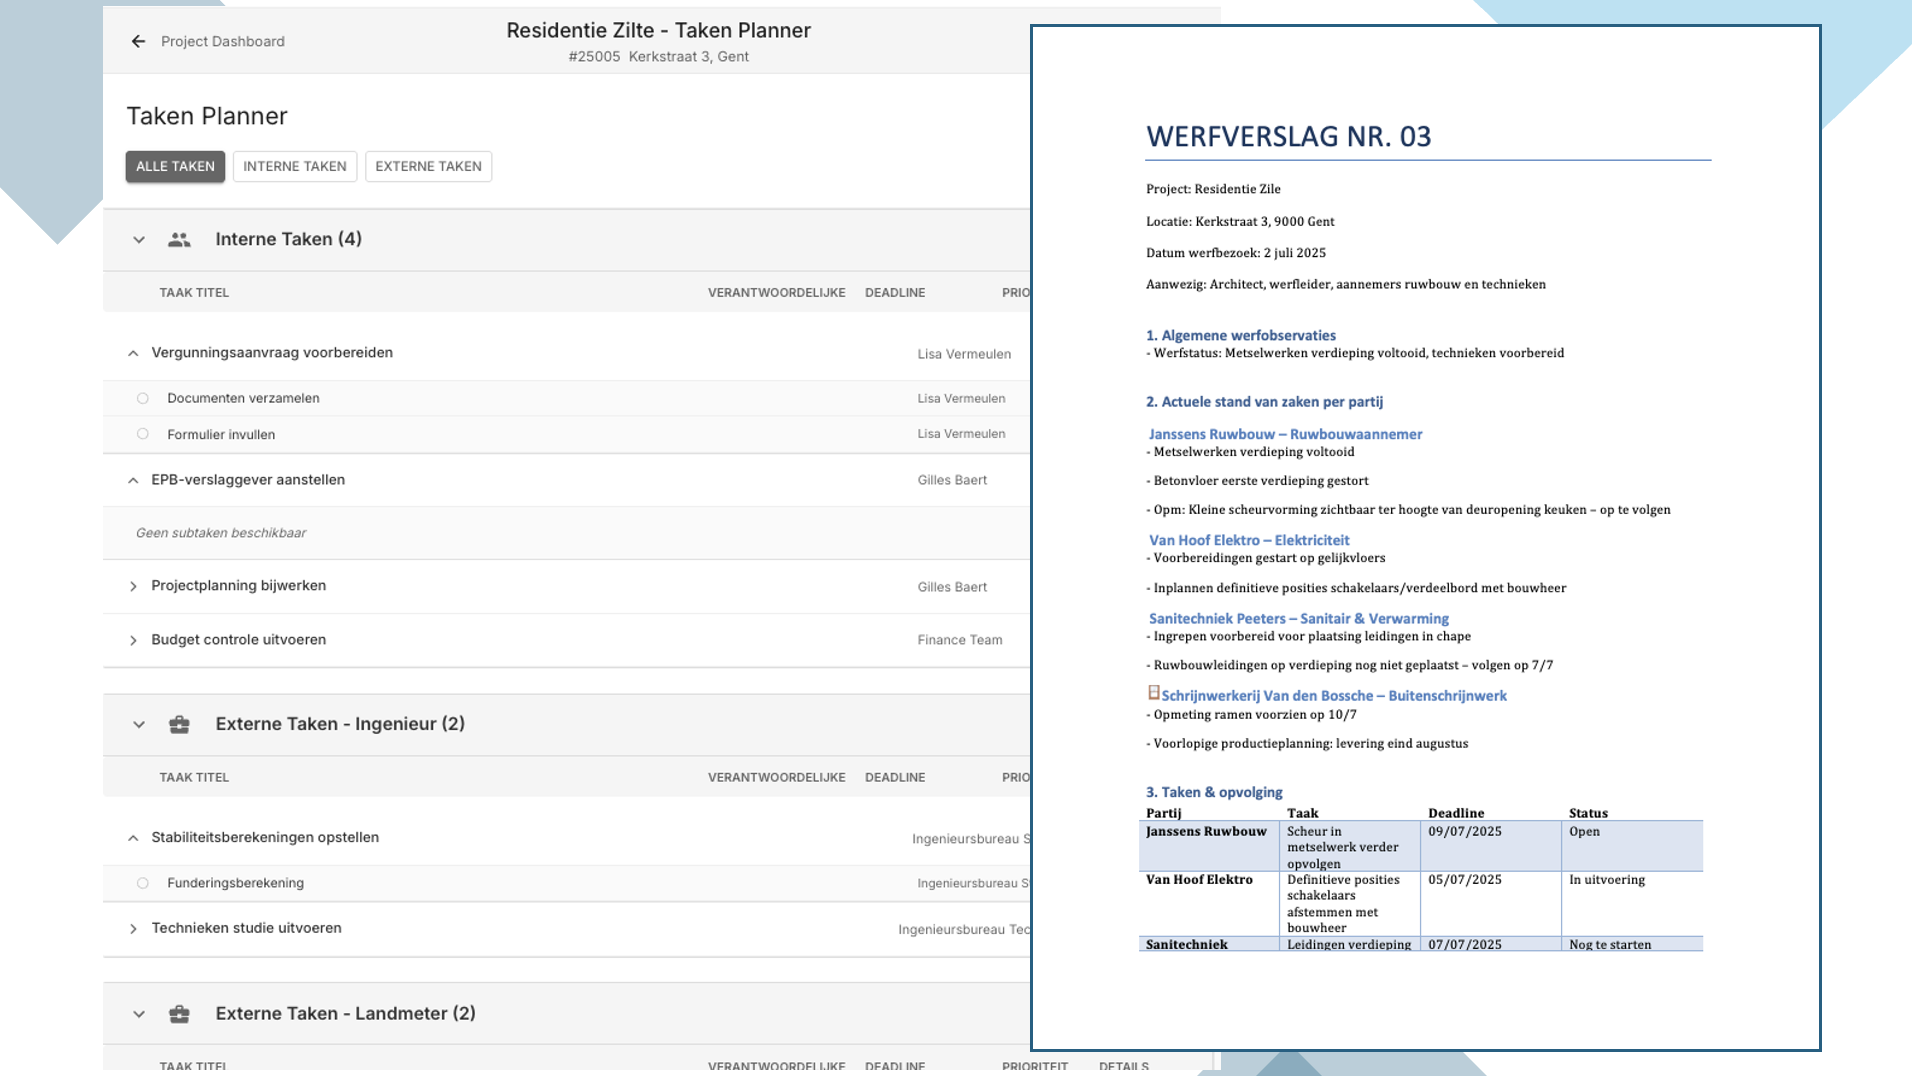Go back using the Project Dashboard arrow
The image size is (1912, 1076).
click(x=138, y=41)
